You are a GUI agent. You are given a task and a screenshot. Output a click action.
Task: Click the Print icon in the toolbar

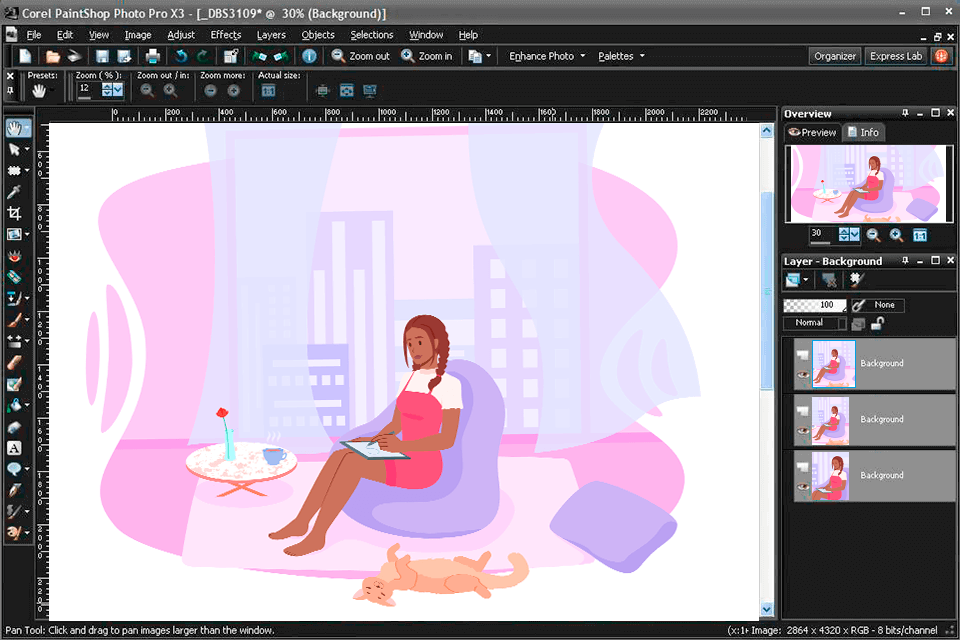tap(153, 56)
